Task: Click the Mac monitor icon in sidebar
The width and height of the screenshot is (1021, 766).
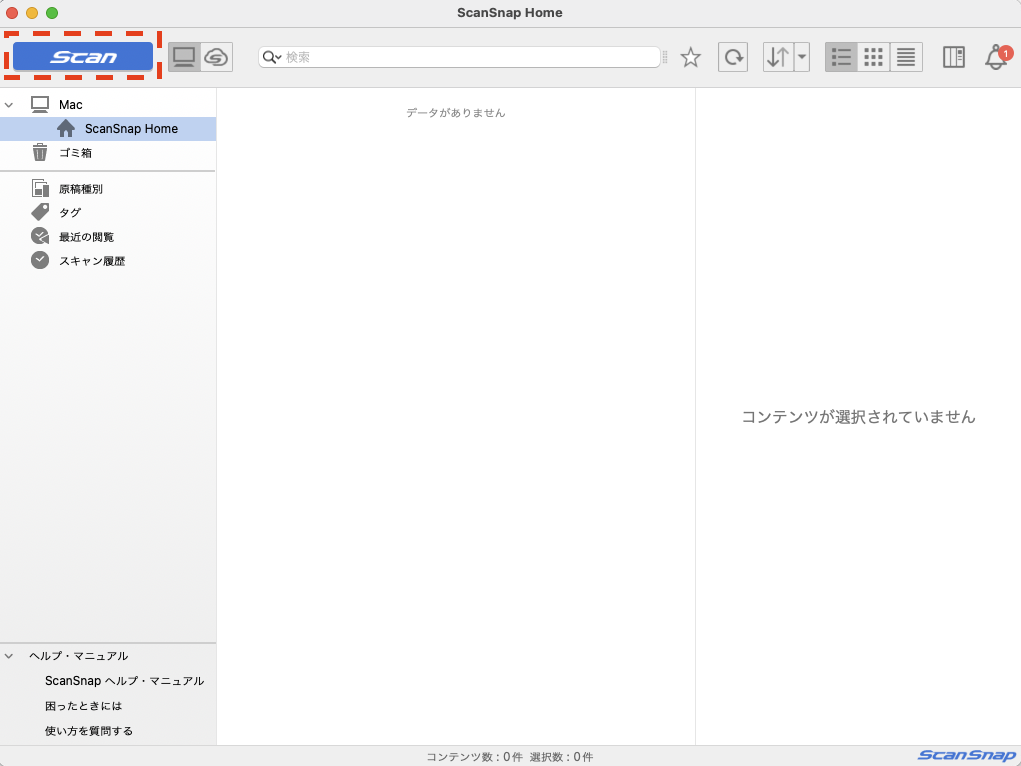Action: [40, 104]
